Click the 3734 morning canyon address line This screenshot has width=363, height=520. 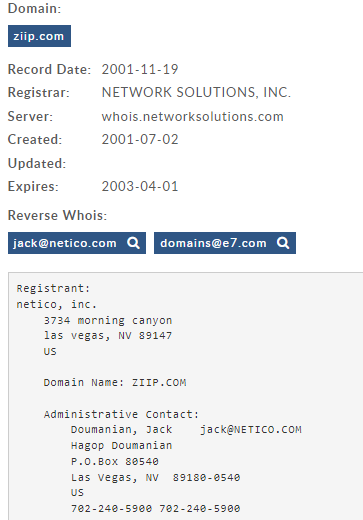click(108, 320)
